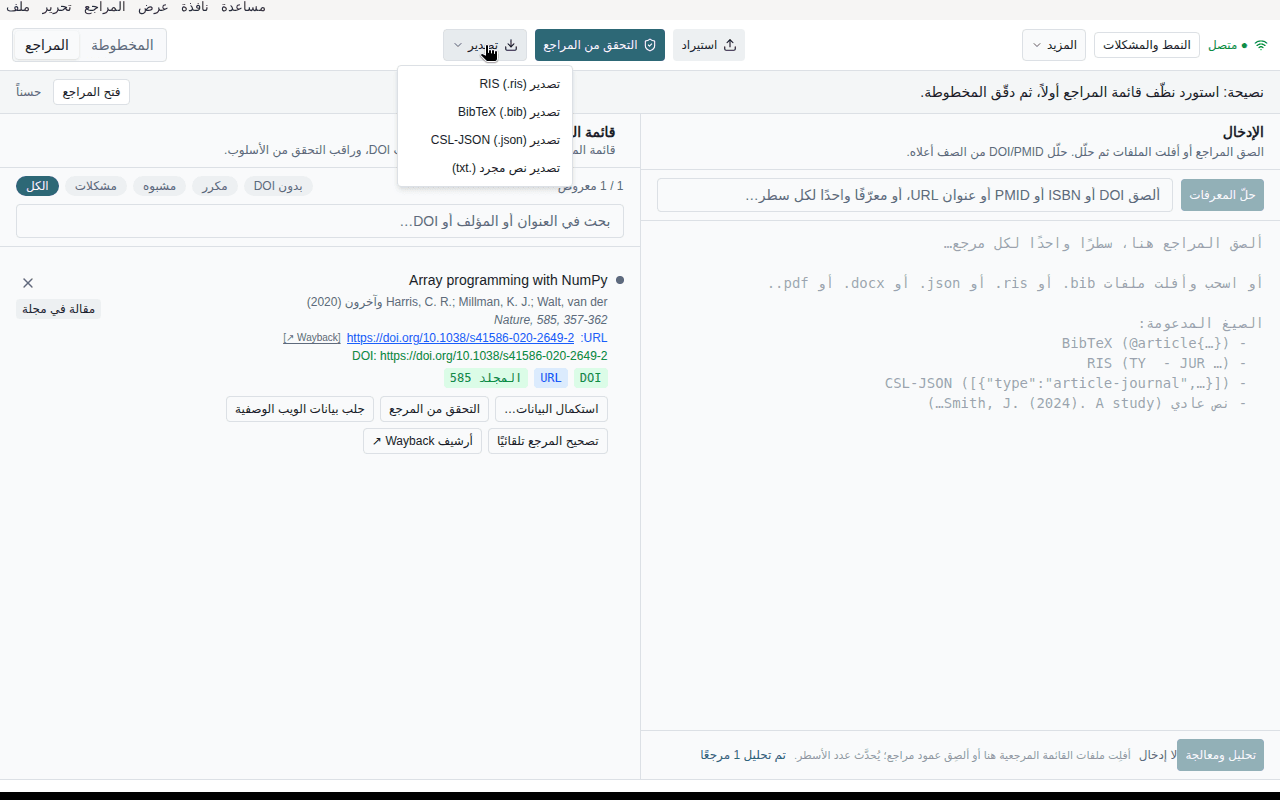Click the search by title or author field
Screen dimensions: 1280x800
(x=320, y=221)
